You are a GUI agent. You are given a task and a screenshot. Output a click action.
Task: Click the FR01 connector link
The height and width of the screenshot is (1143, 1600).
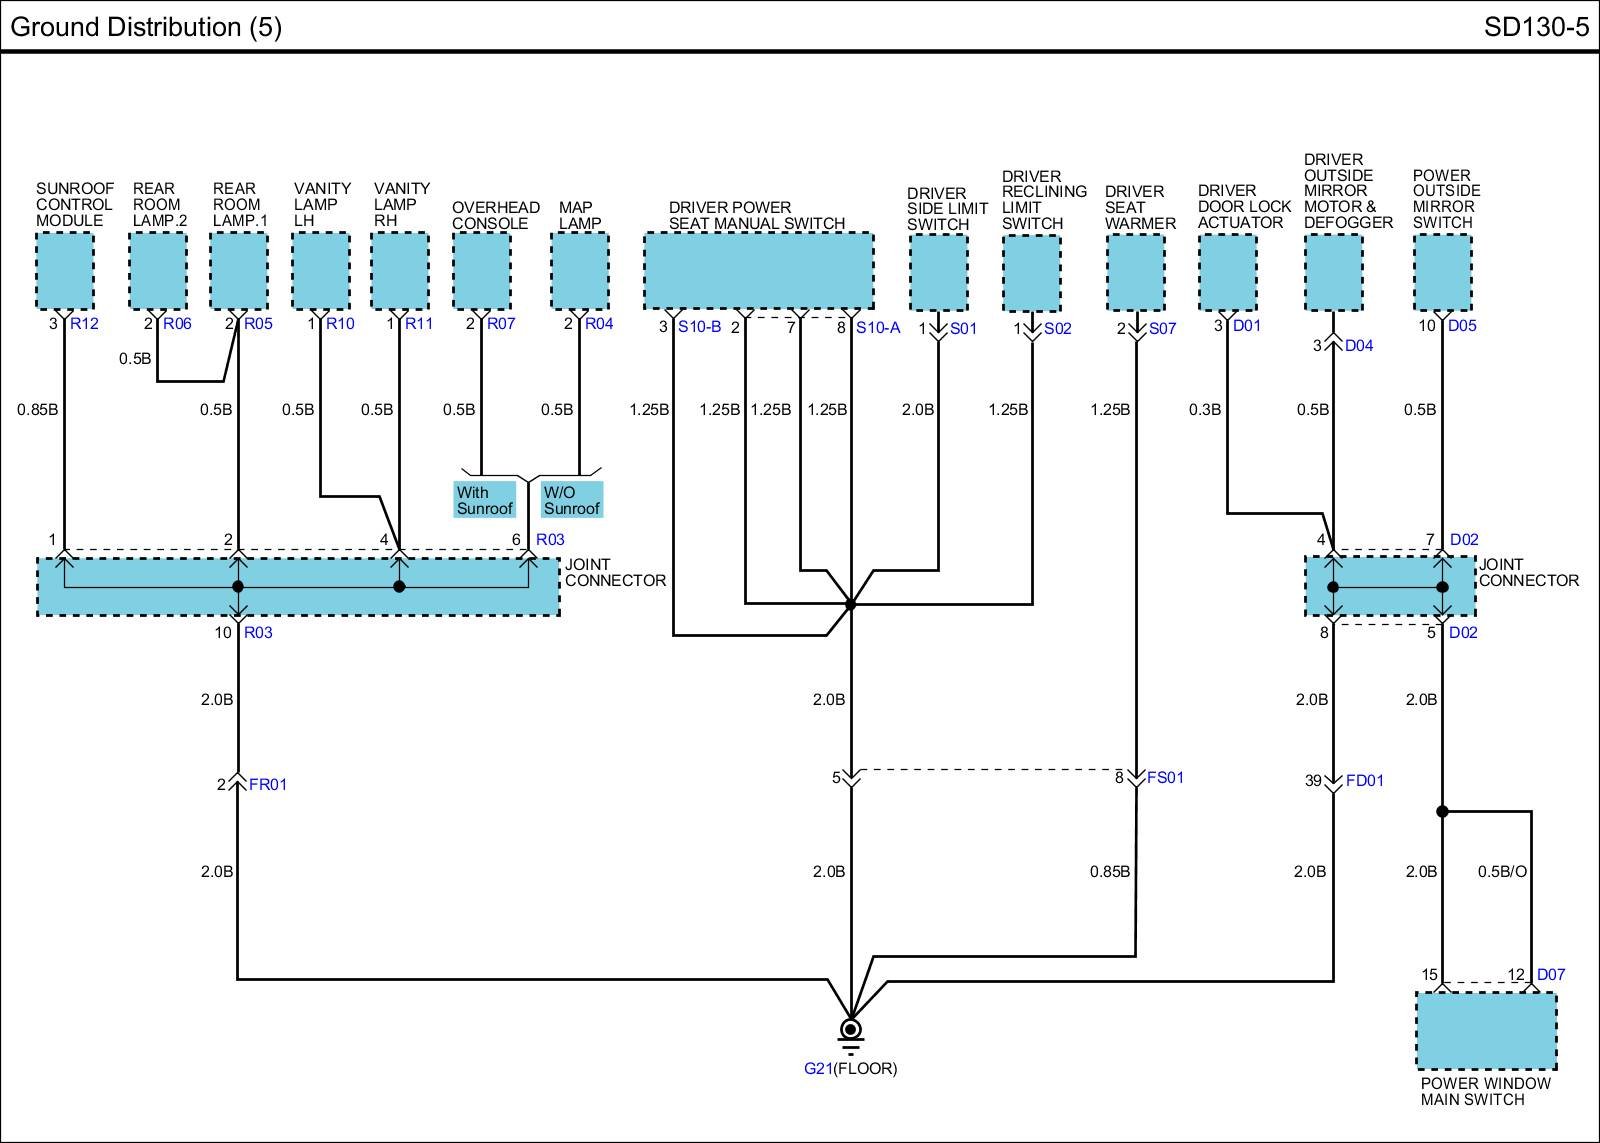pos(267,785)
